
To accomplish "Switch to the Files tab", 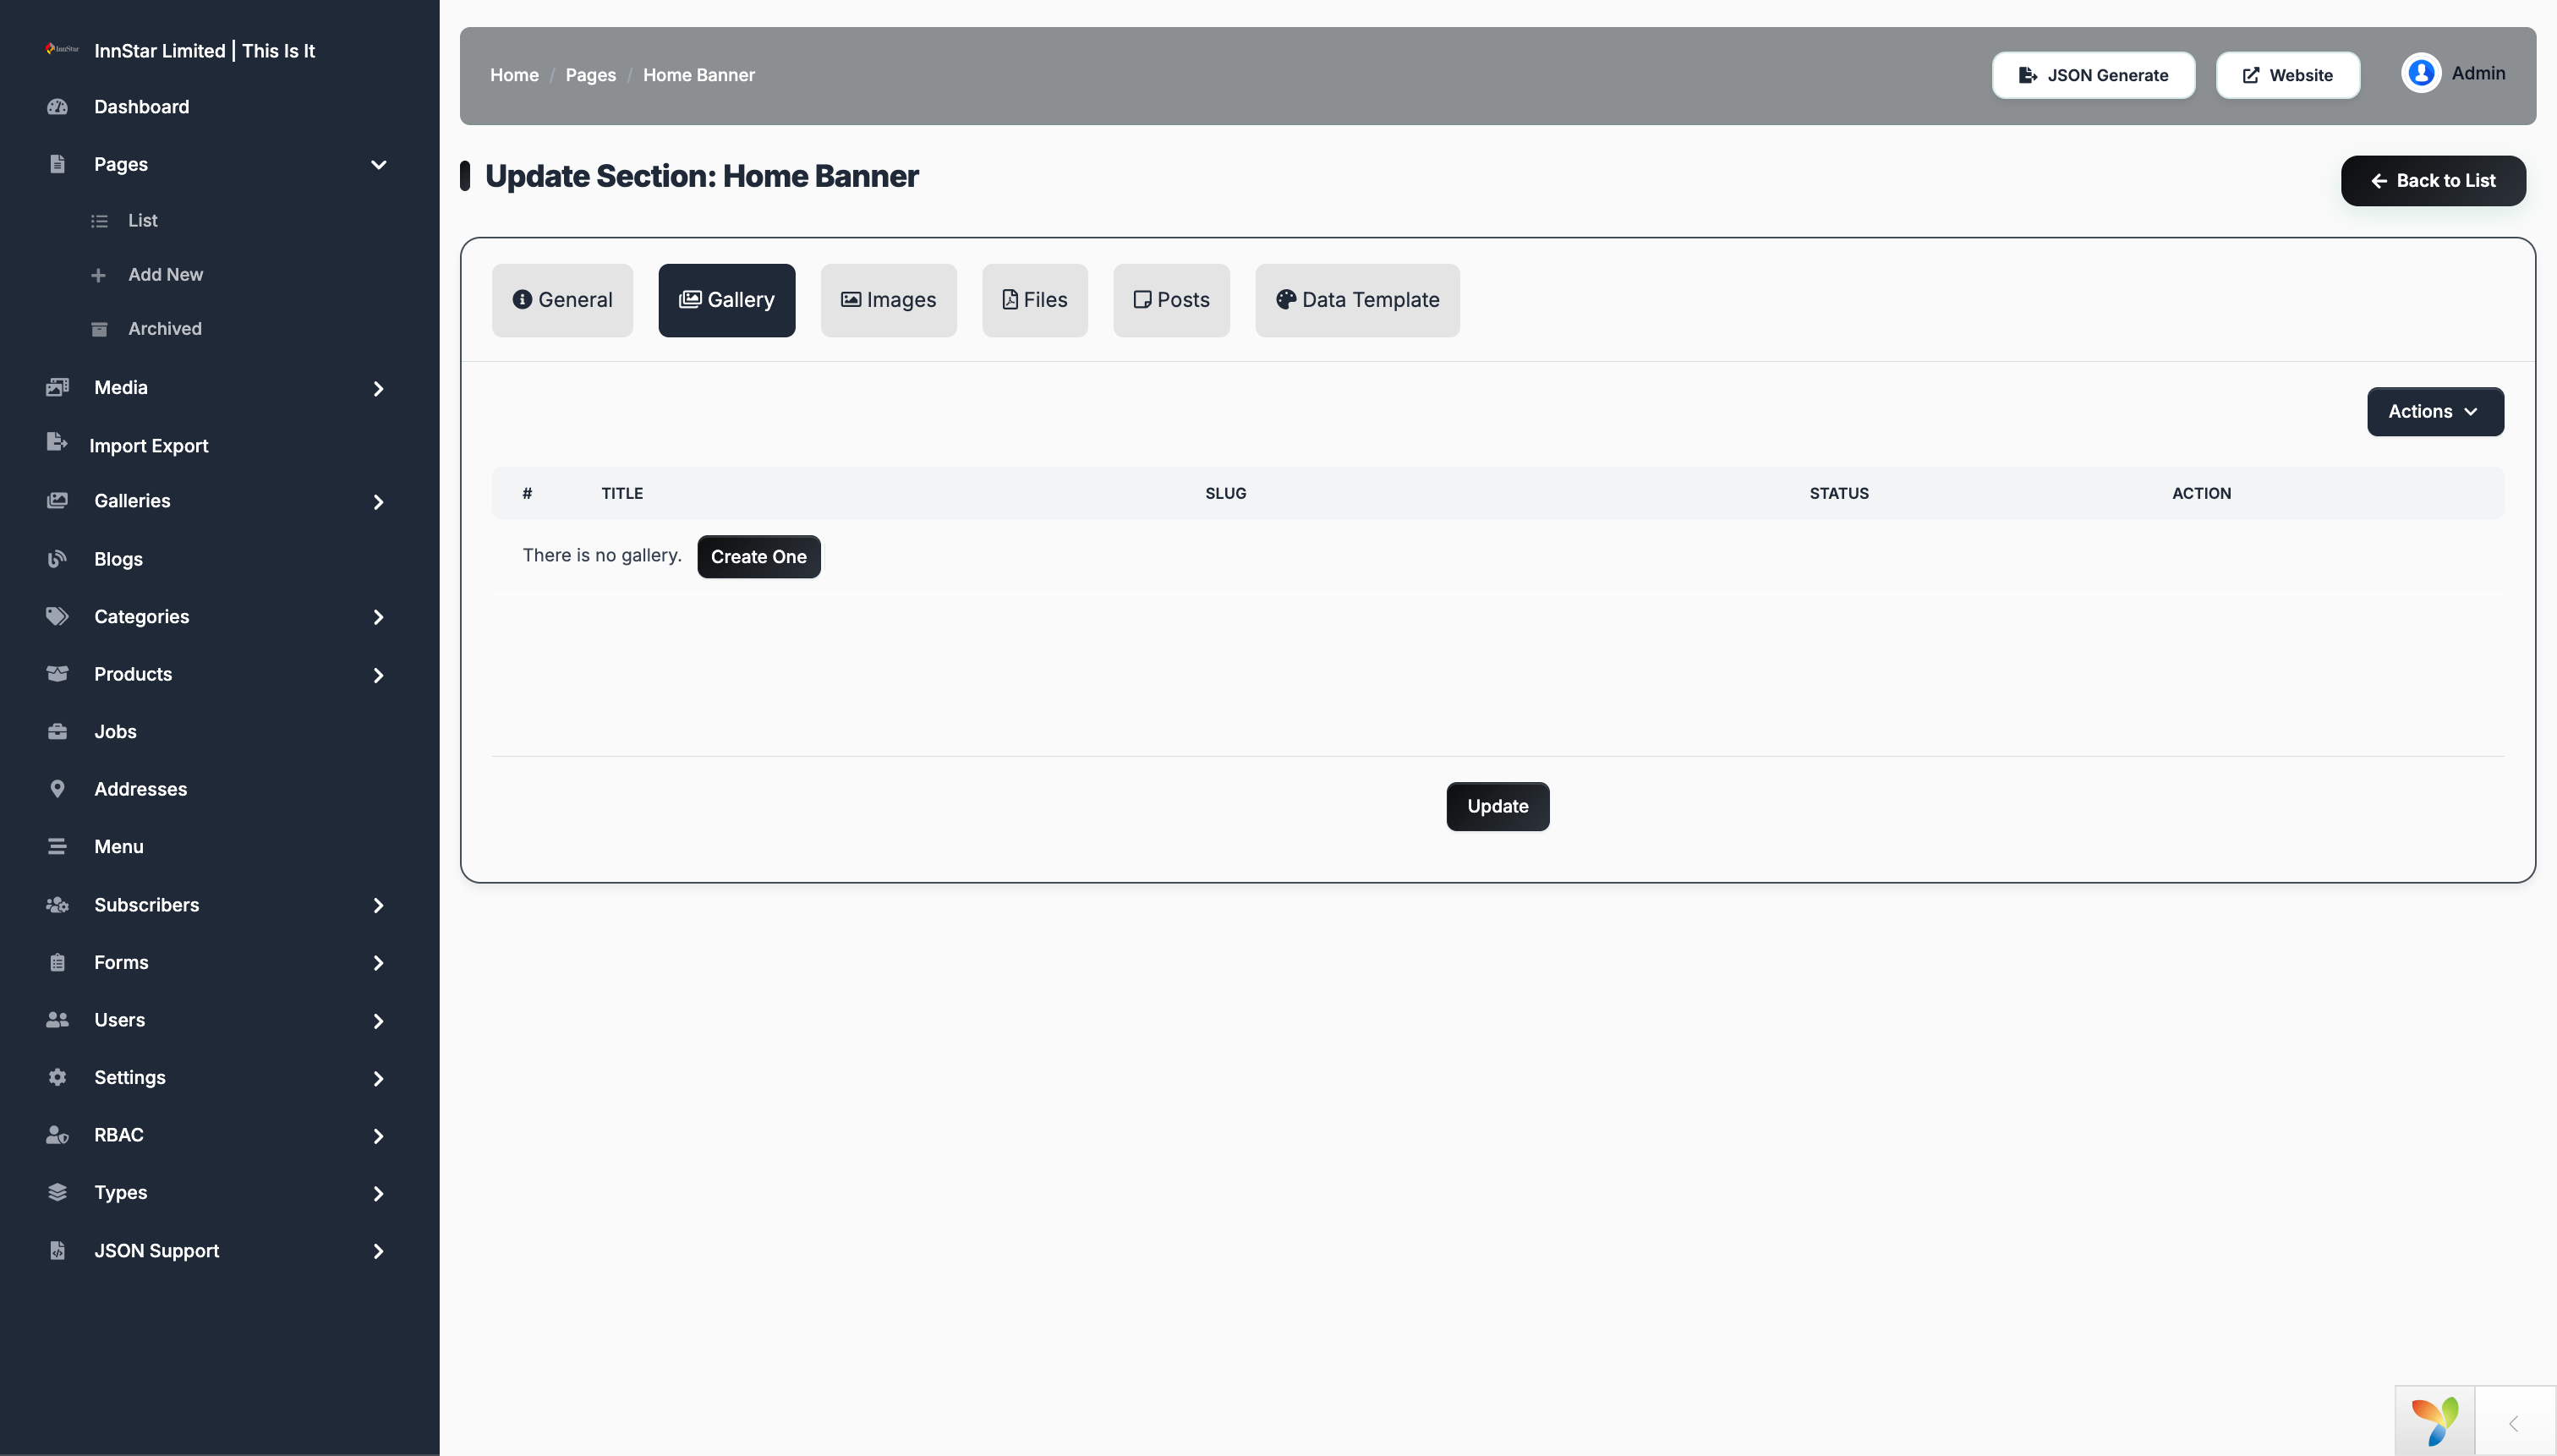I will [x=1034, y=300].
